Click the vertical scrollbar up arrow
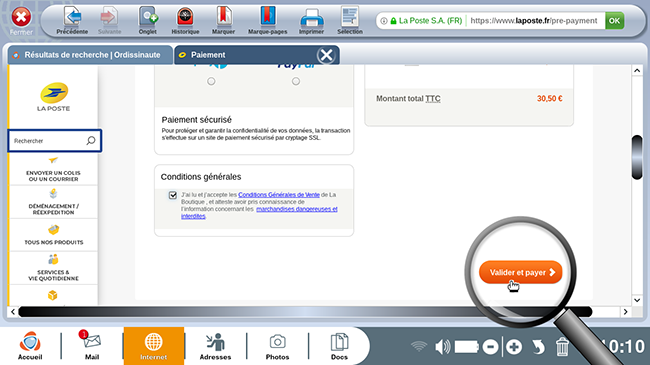 637,71
